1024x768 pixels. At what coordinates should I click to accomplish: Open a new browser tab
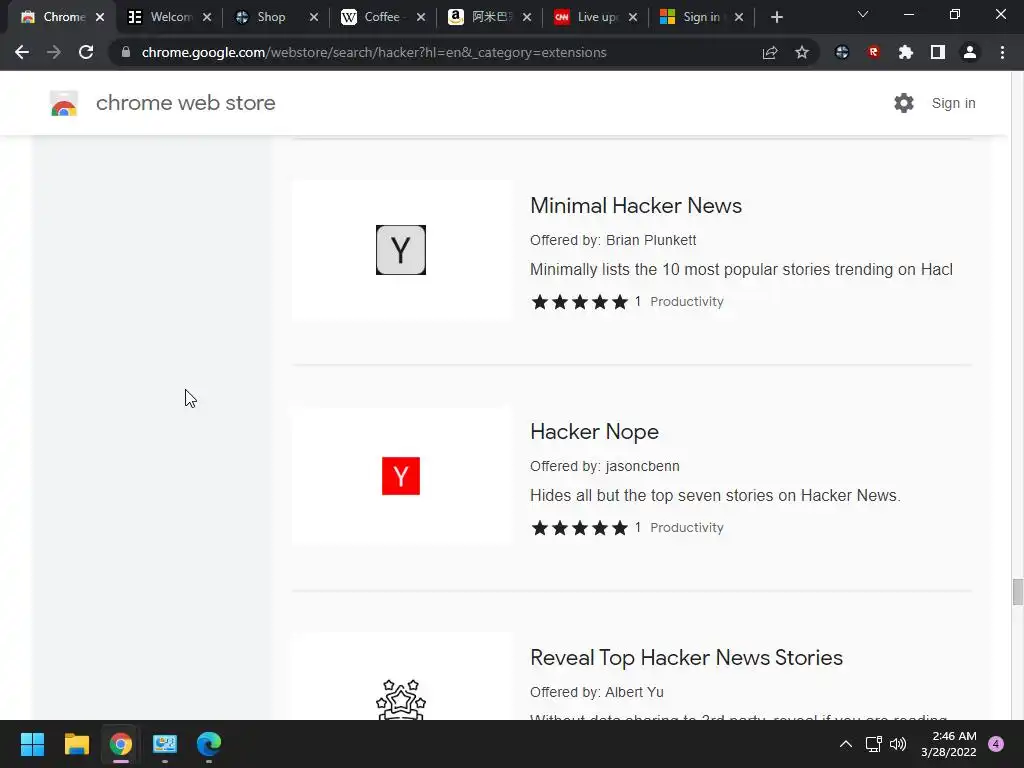pyautogui.click(x=776, y=17)
